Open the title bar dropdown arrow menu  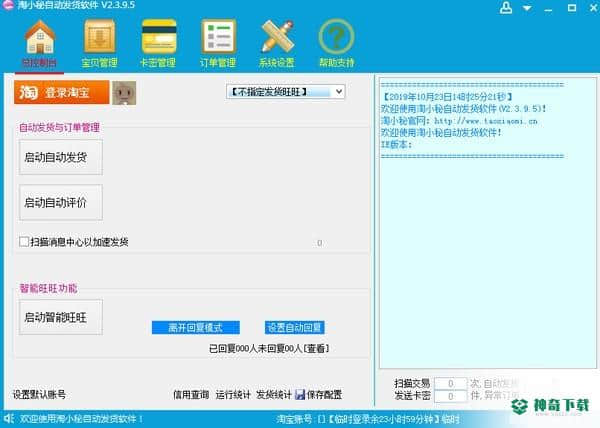pyautogui.click(x=527, y=8)
